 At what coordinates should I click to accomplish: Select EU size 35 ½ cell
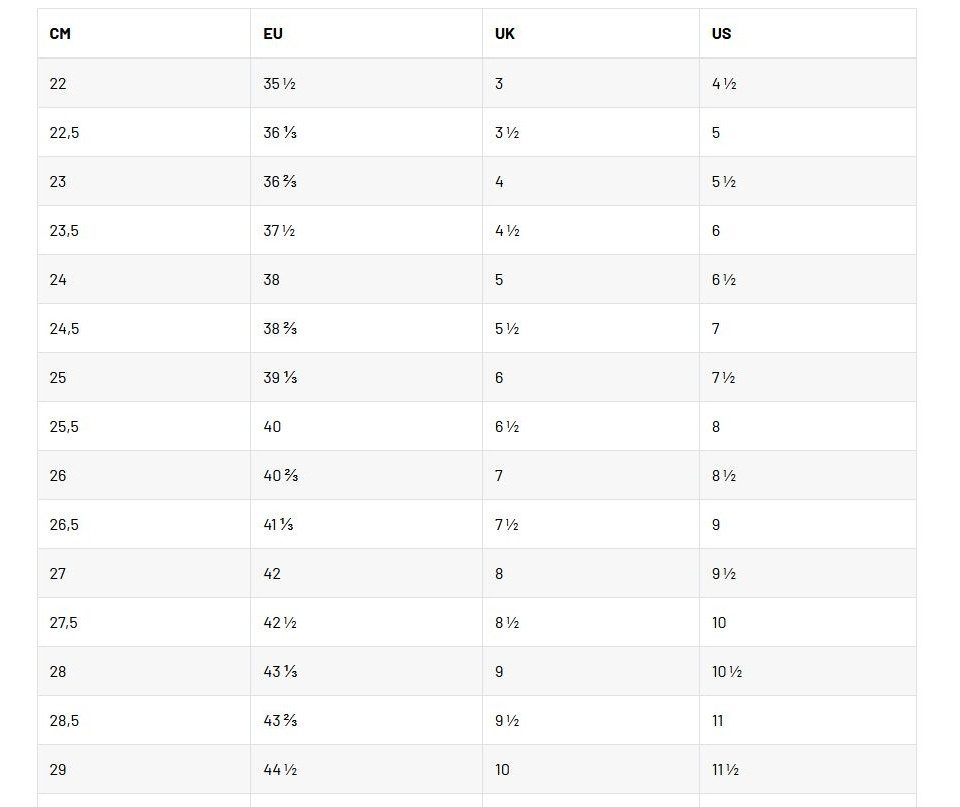coord(279,83)
